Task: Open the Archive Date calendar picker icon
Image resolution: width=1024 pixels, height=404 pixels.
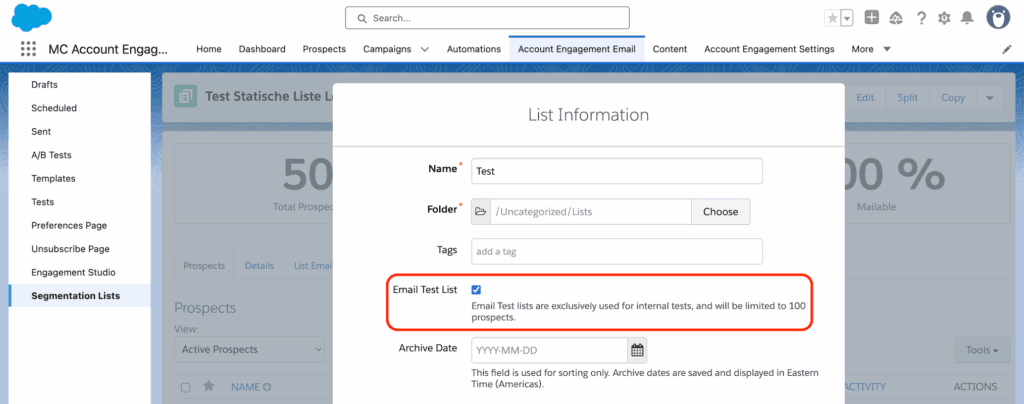Action: click(637, 350)
